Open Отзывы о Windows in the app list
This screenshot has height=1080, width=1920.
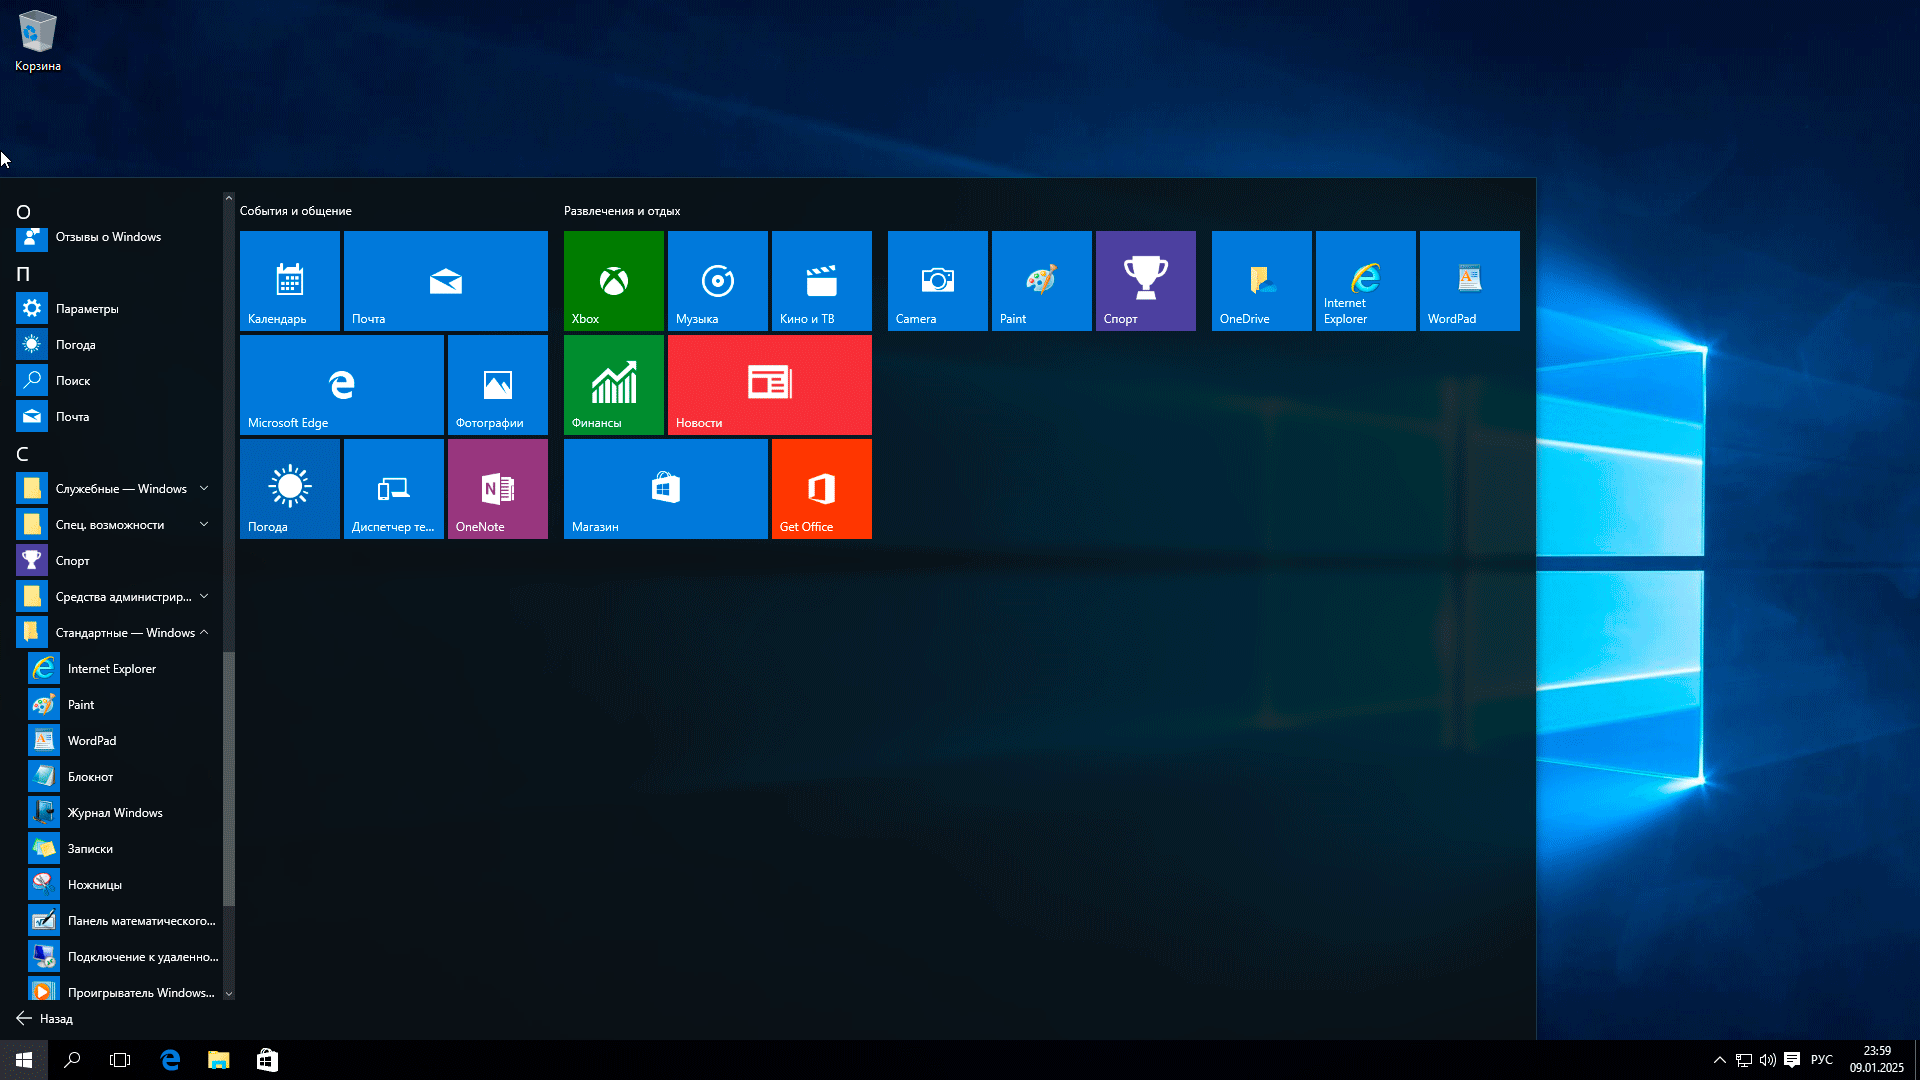click(x=117, y=237)
